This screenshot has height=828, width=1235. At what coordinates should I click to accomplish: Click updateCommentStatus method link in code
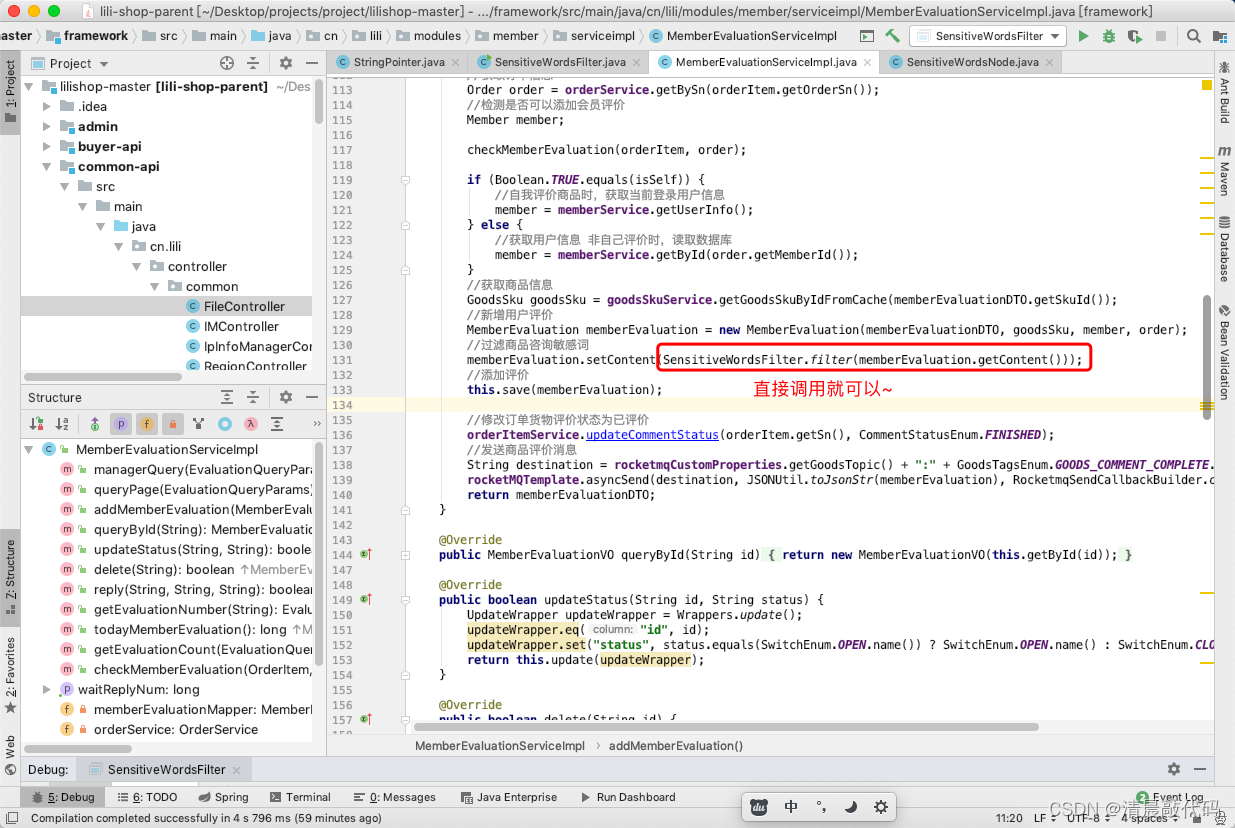[652, 435]
